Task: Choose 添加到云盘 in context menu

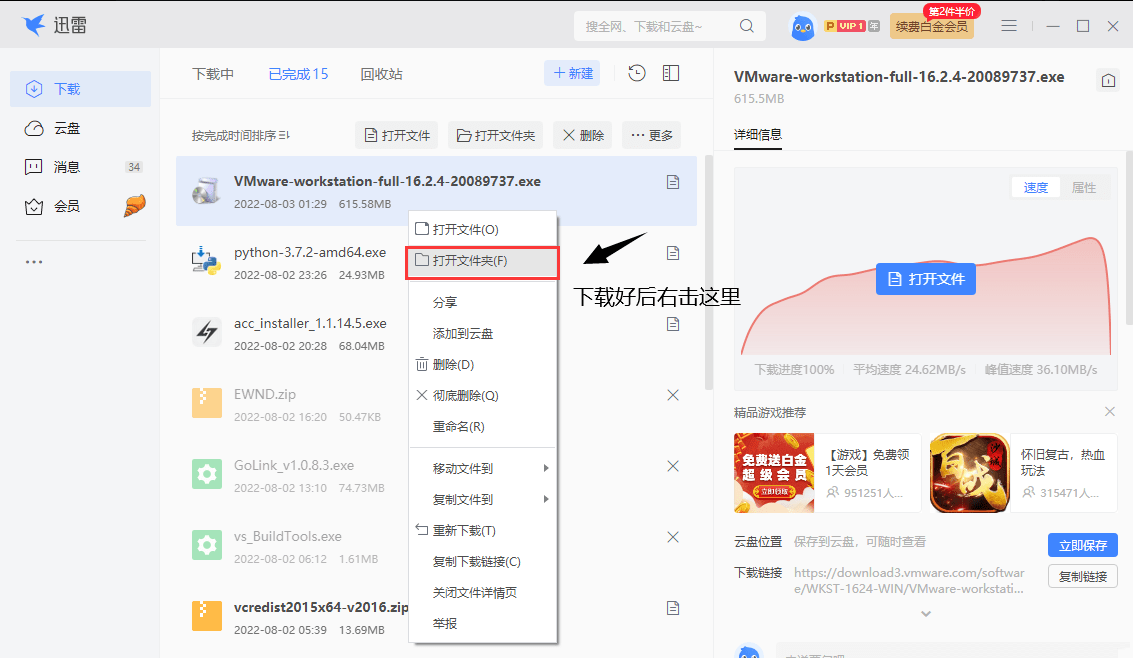Action: coord(483,333)
